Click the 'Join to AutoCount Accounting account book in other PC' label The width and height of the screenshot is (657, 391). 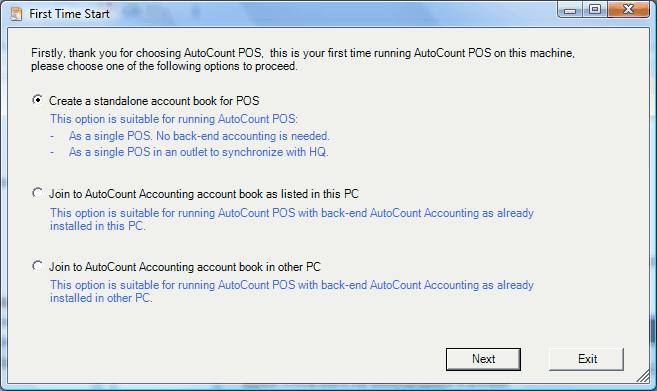pyautogui.click(x=185, y=267)
